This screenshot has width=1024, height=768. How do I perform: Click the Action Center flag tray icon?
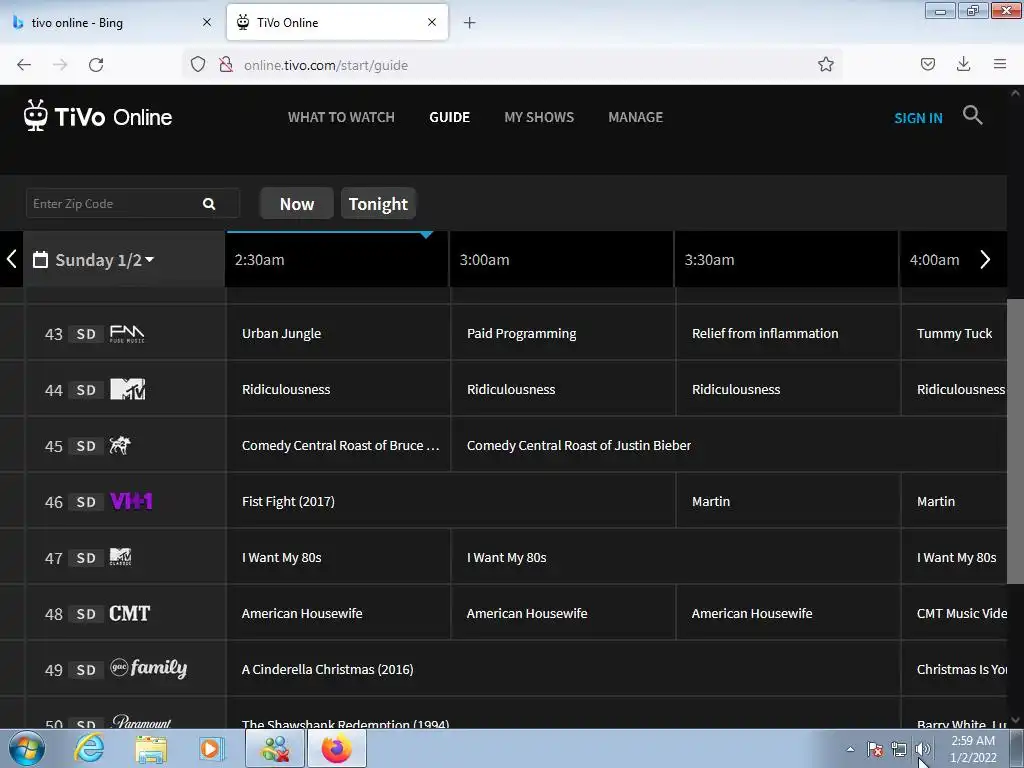874,749
